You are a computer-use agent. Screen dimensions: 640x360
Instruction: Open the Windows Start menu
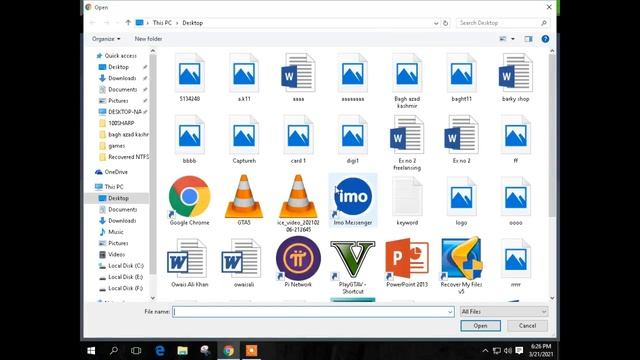point(91,351)
